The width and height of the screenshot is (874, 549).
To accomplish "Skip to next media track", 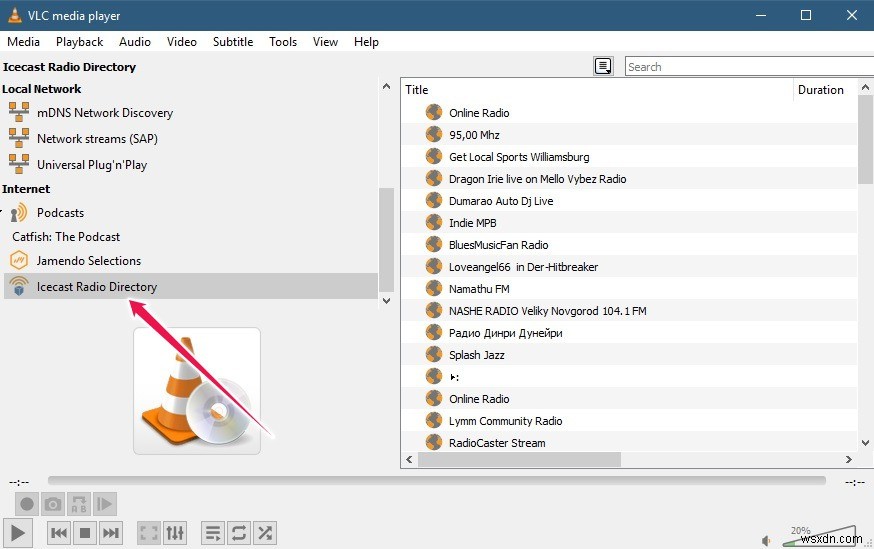I will [x=111, y=533].
